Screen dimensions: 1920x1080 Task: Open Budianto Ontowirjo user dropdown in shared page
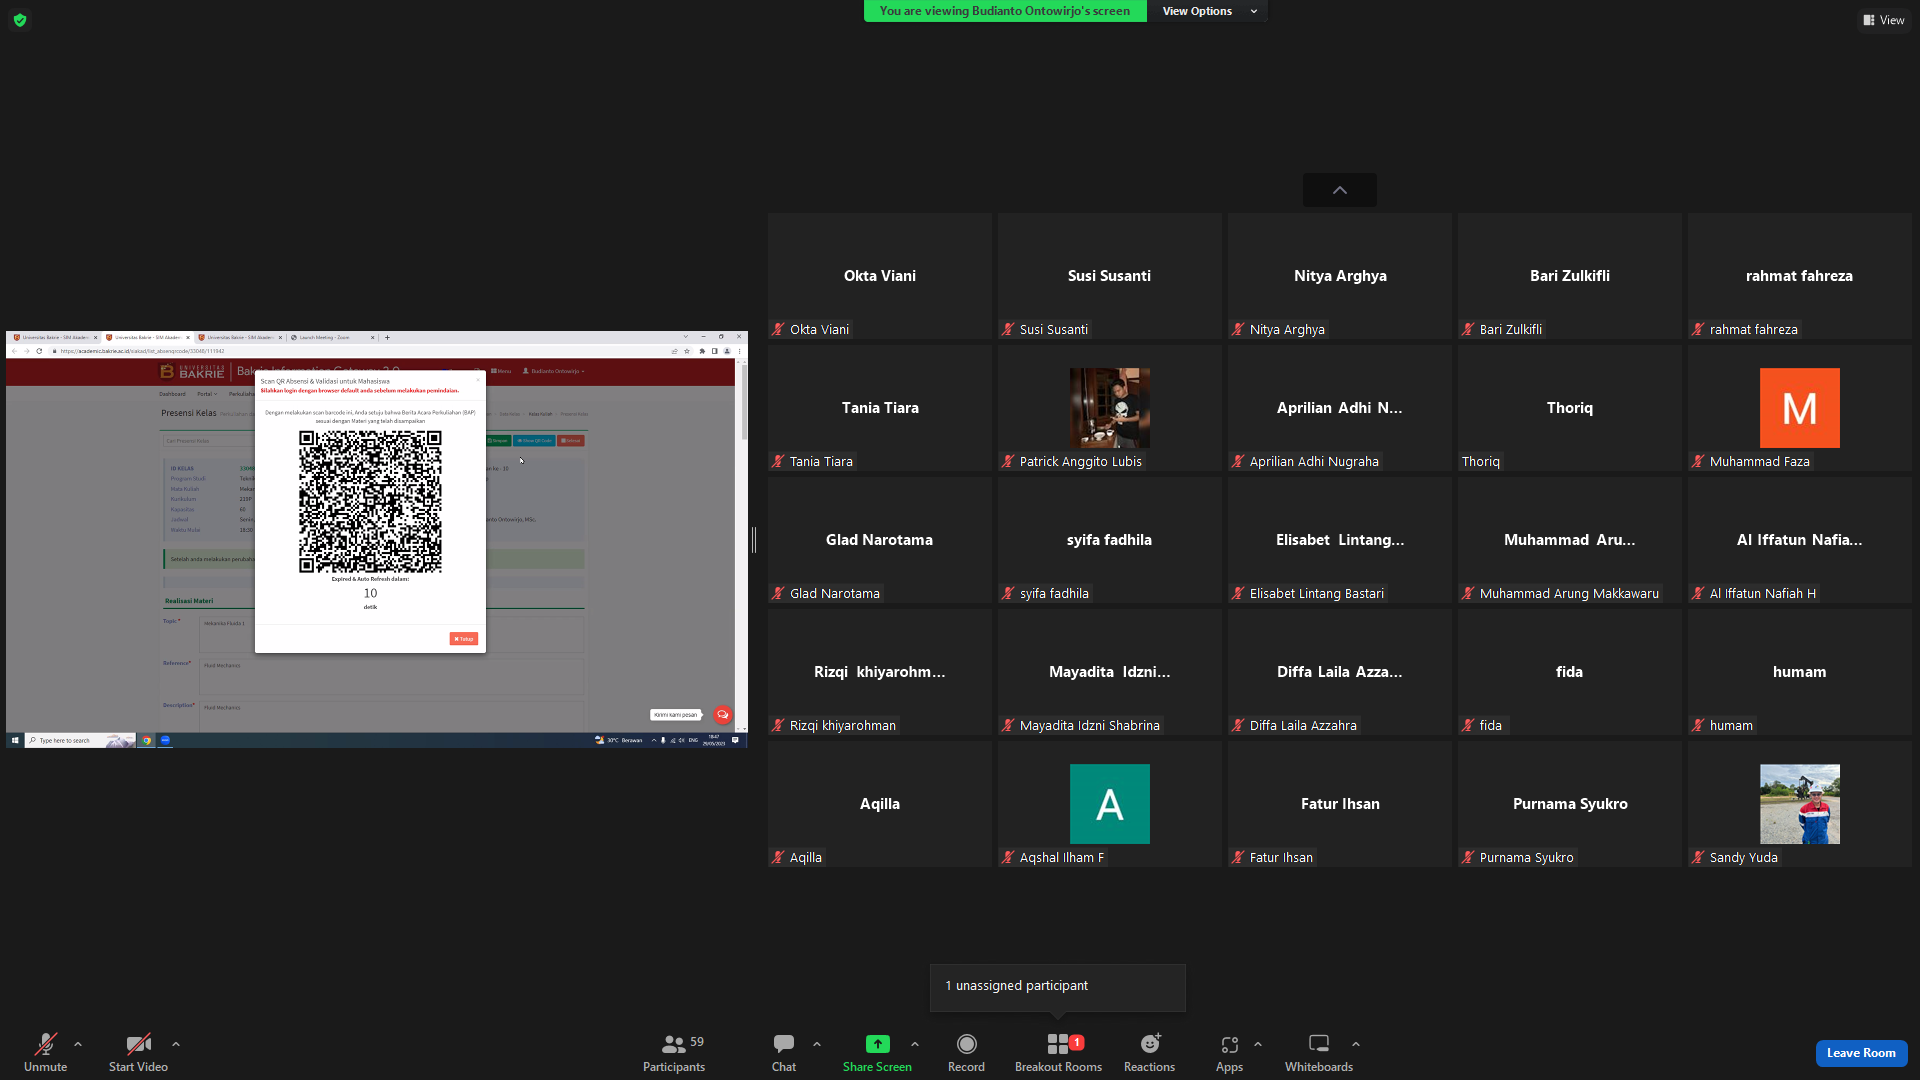point(553,371)
